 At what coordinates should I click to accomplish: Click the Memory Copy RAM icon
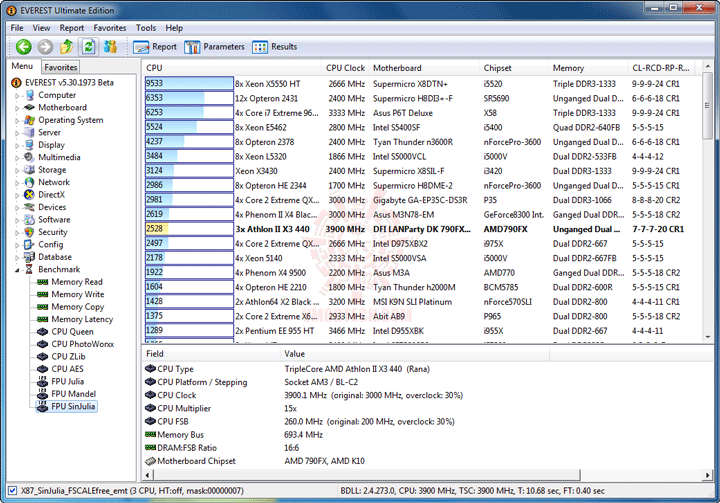click(43, 306)
